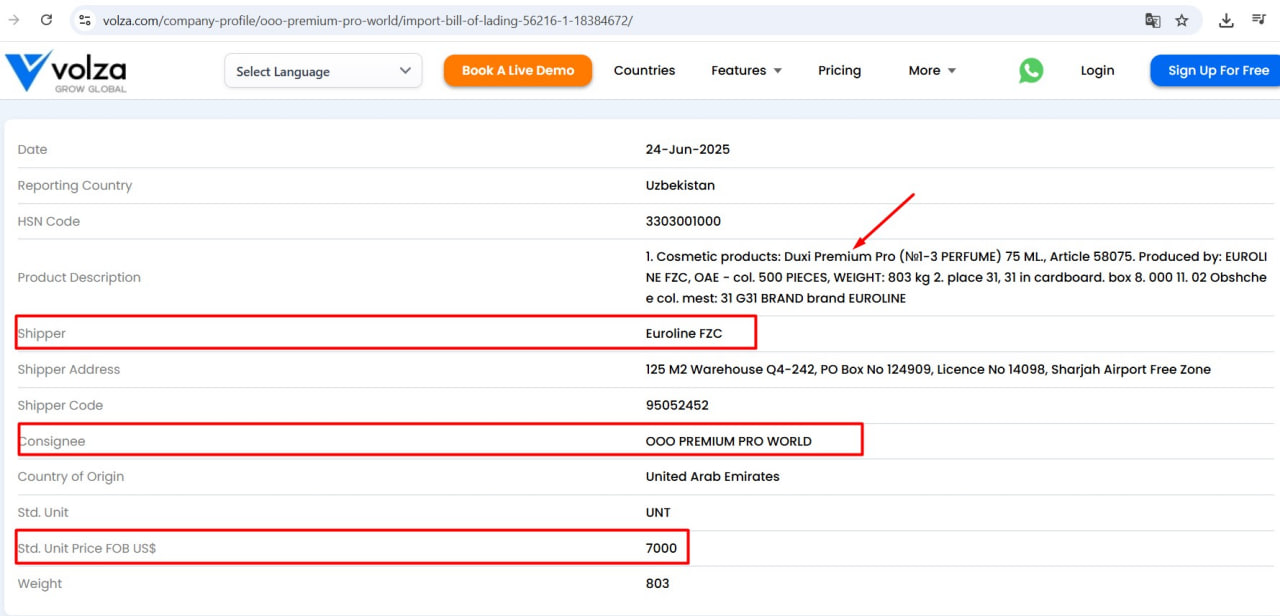Click the browser forward arrow
The image size is (1280, 616).
[14, 20]
